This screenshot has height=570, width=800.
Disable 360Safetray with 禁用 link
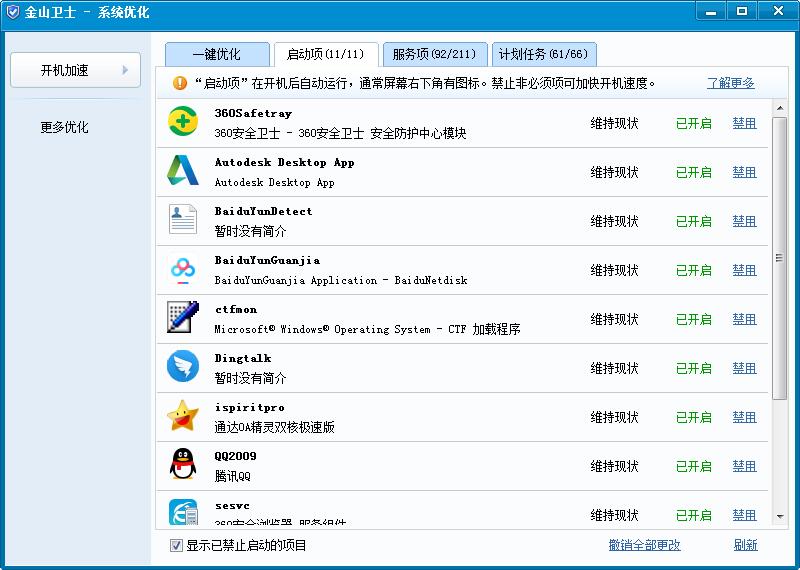click(744, 123)
